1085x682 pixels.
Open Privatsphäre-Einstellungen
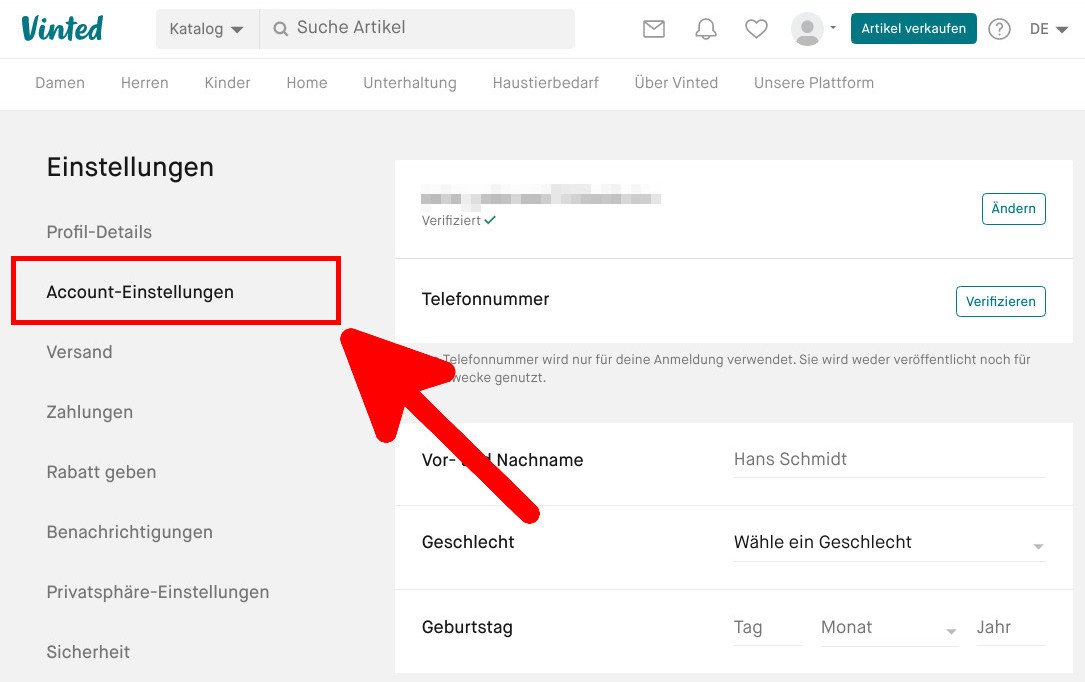click(158, 593)
